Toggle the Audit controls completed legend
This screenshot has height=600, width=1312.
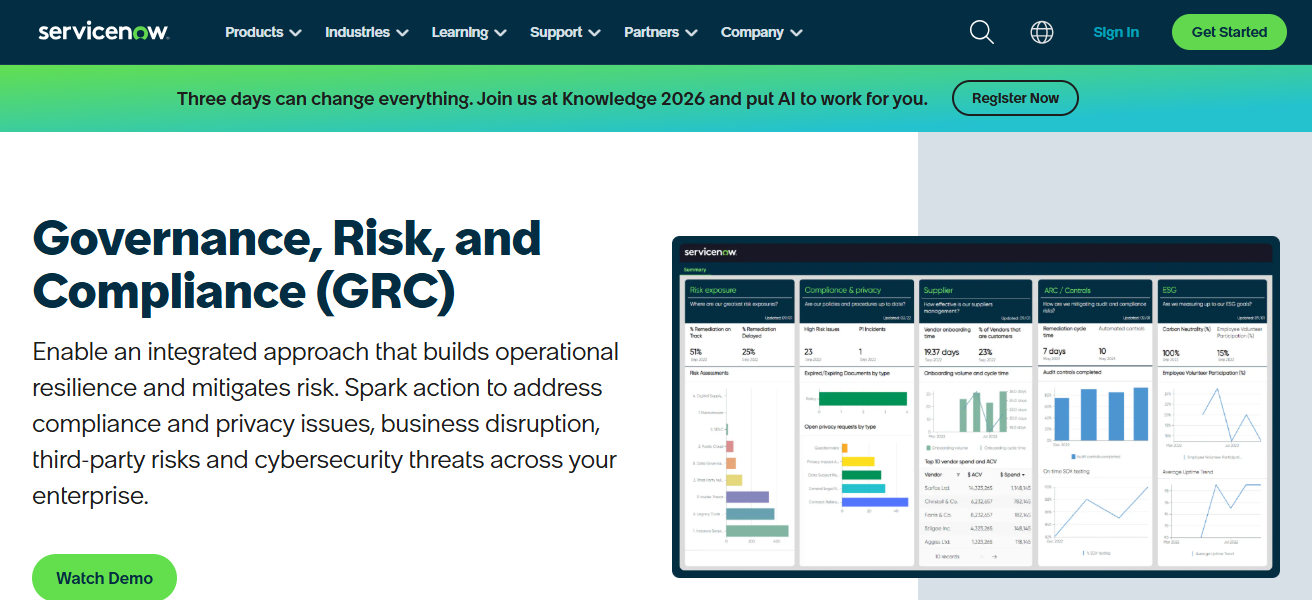tap(1097, 456)
